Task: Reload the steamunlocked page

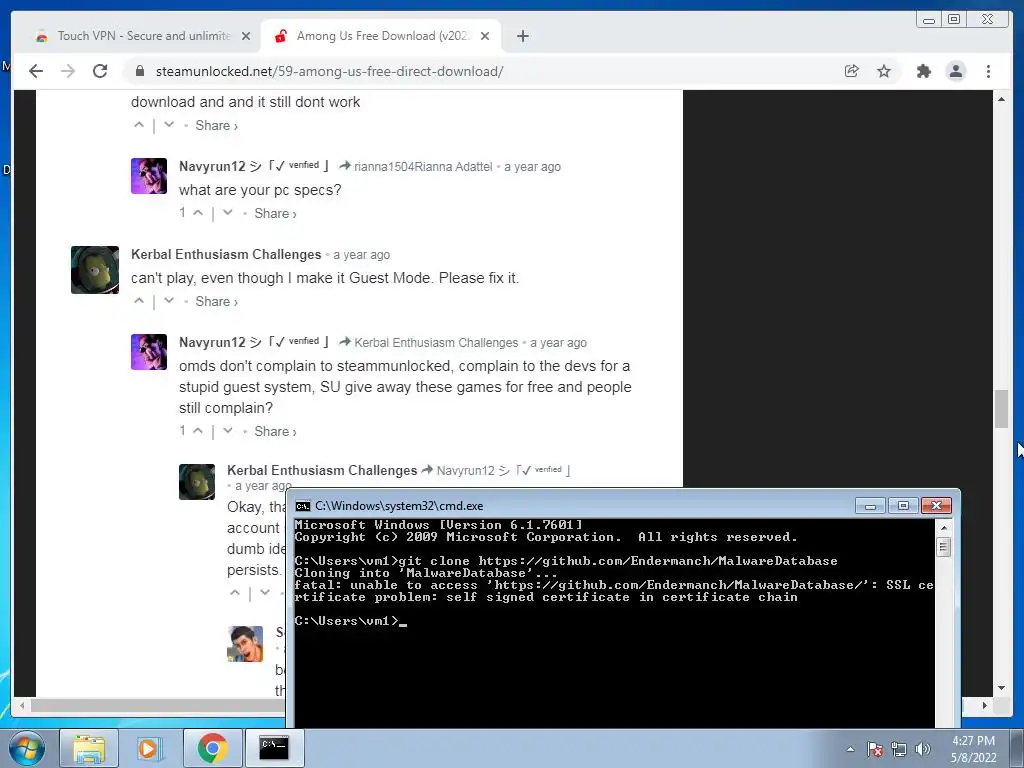Action: pyautogui.click(x=100, y=71)
